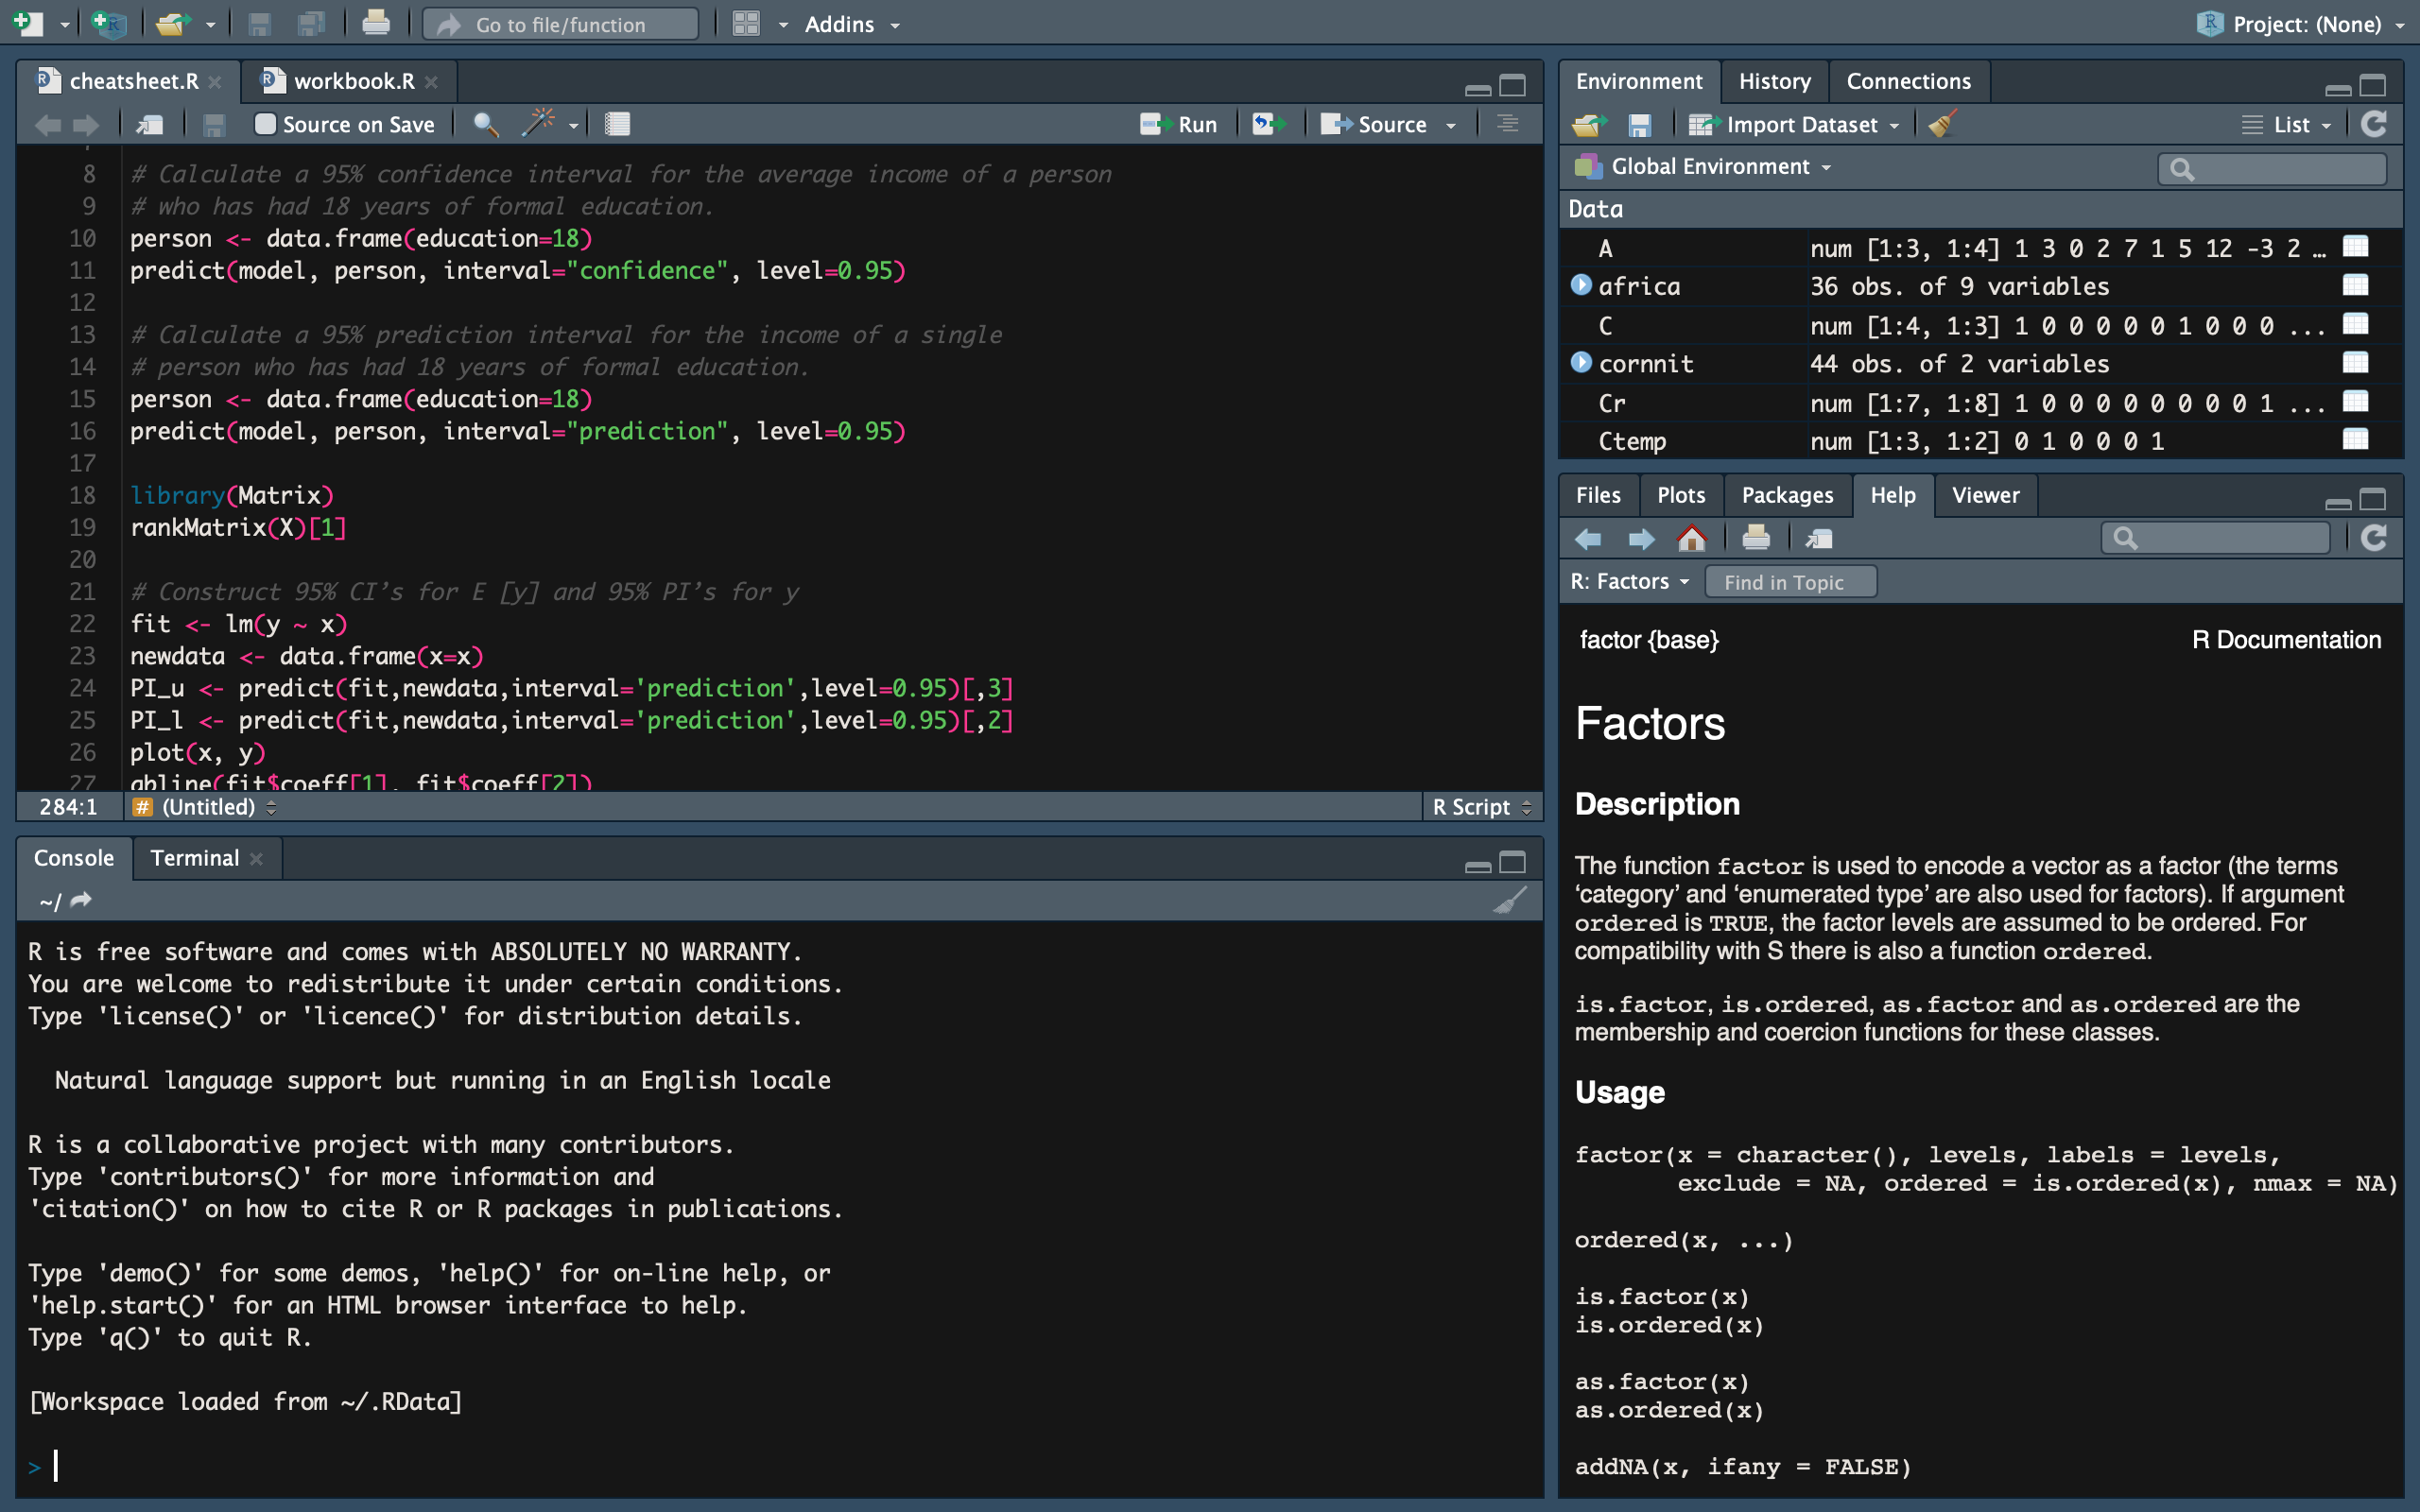The image size is (2420, 1512).
Task: Save workspace icon in Environment pane
Action: [1639, 125]
